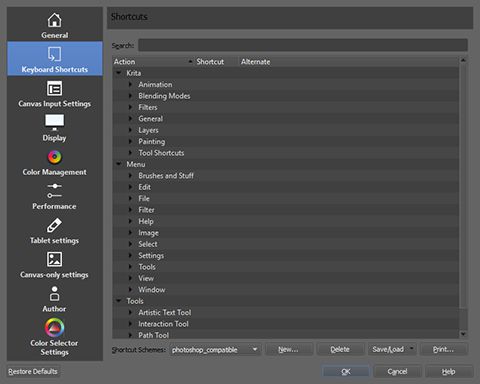Click the scrollbar up arrow

pyautogui.click(x=463, y=60)
